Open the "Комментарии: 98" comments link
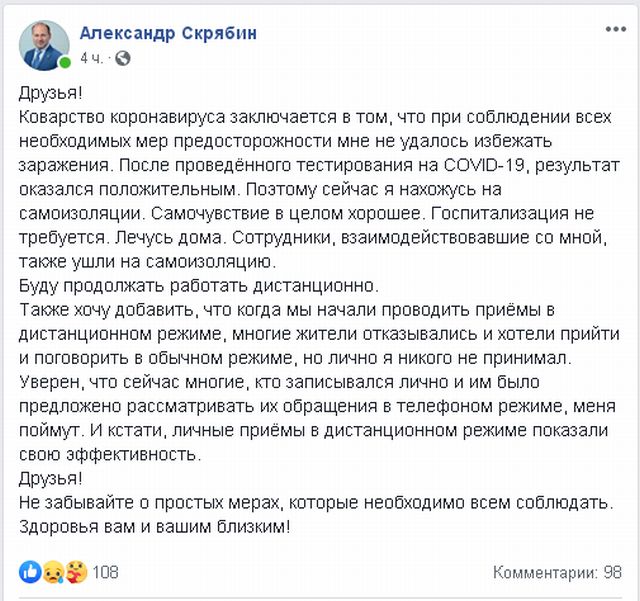The width and height of the screenshot is (640, 601). coord(557,573)
